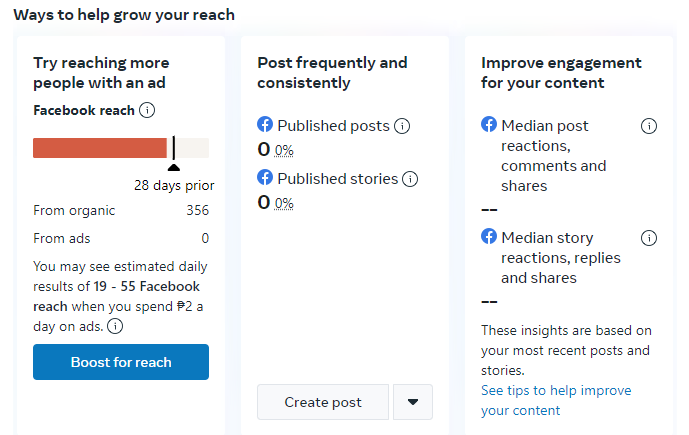
Task: Click info icon for Median post reactions
Action: pyautogui.click(x=648, y=126)
